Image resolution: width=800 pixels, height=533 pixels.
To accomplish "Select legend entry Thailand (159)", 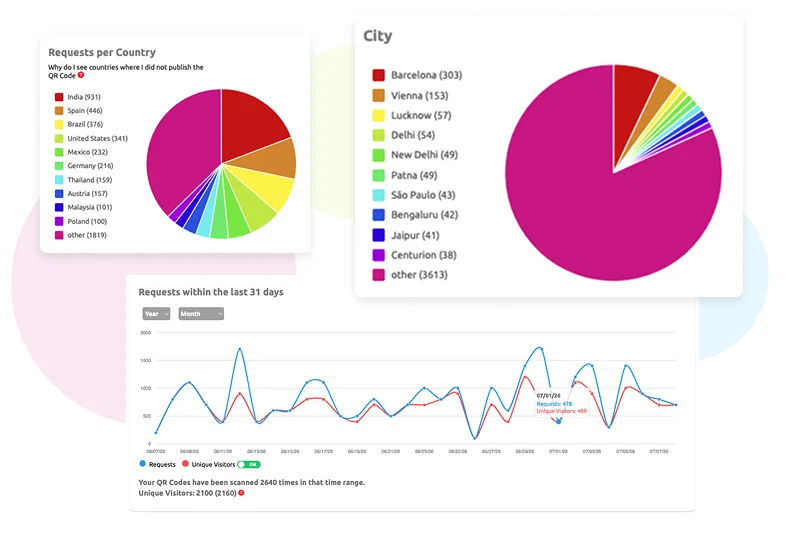I will [84, 180].
